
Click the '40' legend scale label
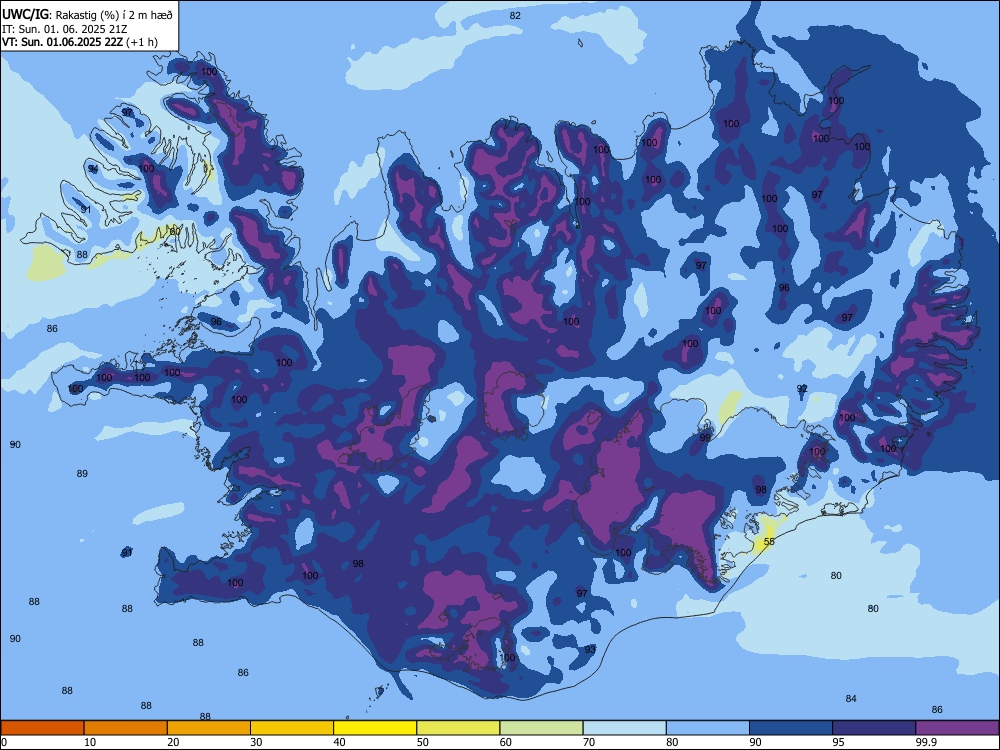click(x=339, y=742)
